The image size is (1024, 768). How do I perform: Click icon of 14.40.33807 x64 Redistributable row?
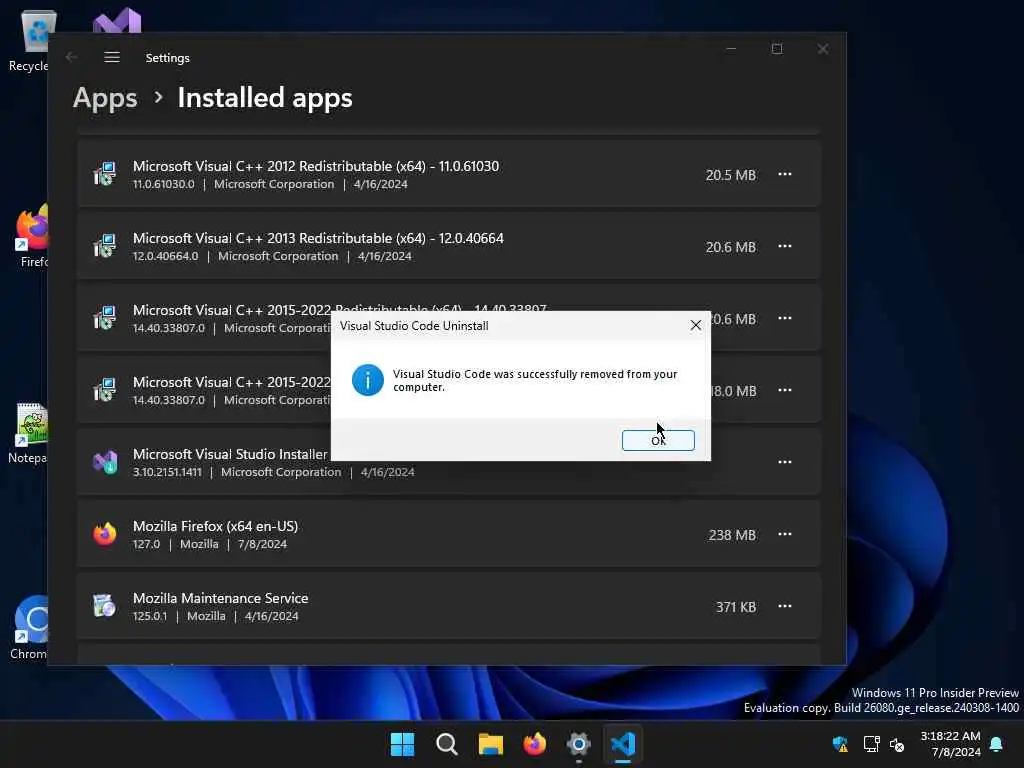(x=104, y=318)
